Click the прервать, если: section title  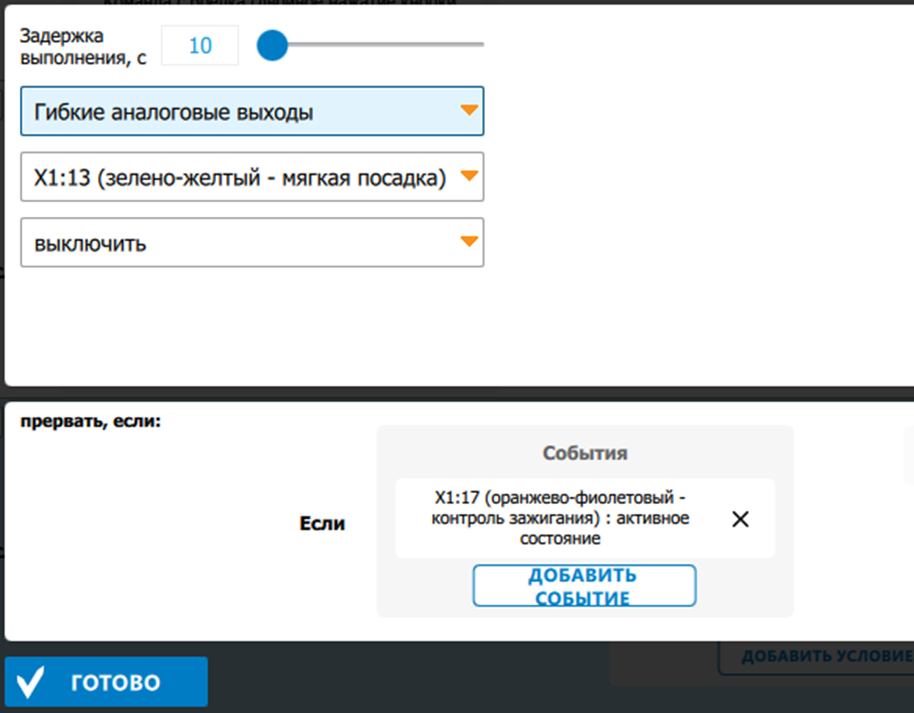90,421
